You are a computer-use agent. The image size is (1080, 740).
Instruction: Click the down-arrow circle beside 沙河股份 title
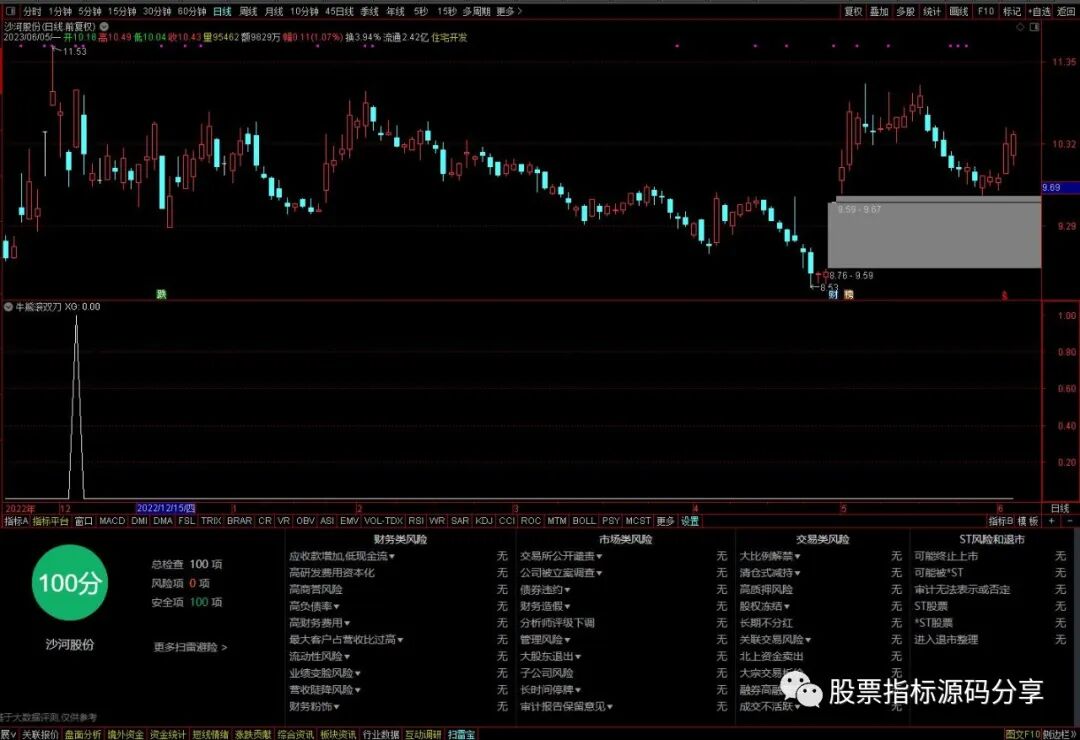tap(104, 26)
